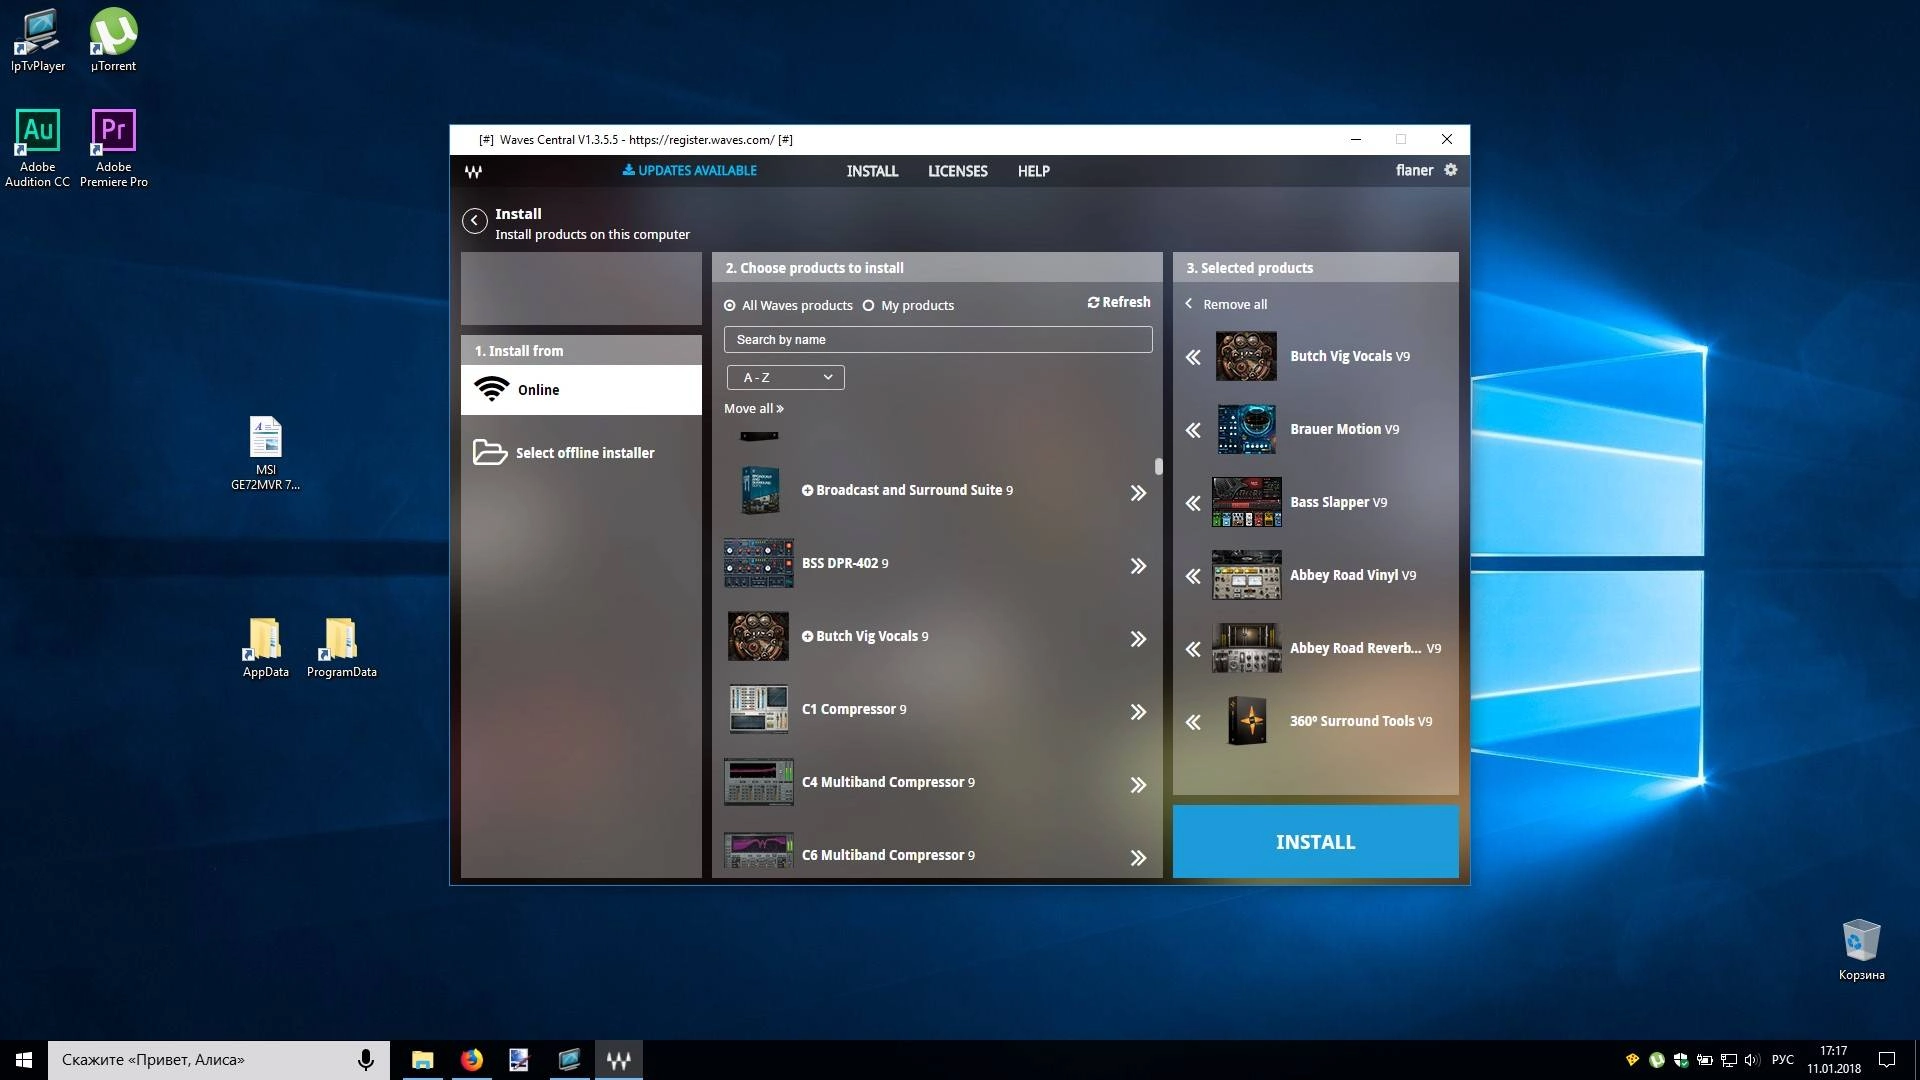Open the Recycle Bin icon on desktop
Image resolution: width=1920 pixels, height=1080 pixels.
coord(1861,950)
